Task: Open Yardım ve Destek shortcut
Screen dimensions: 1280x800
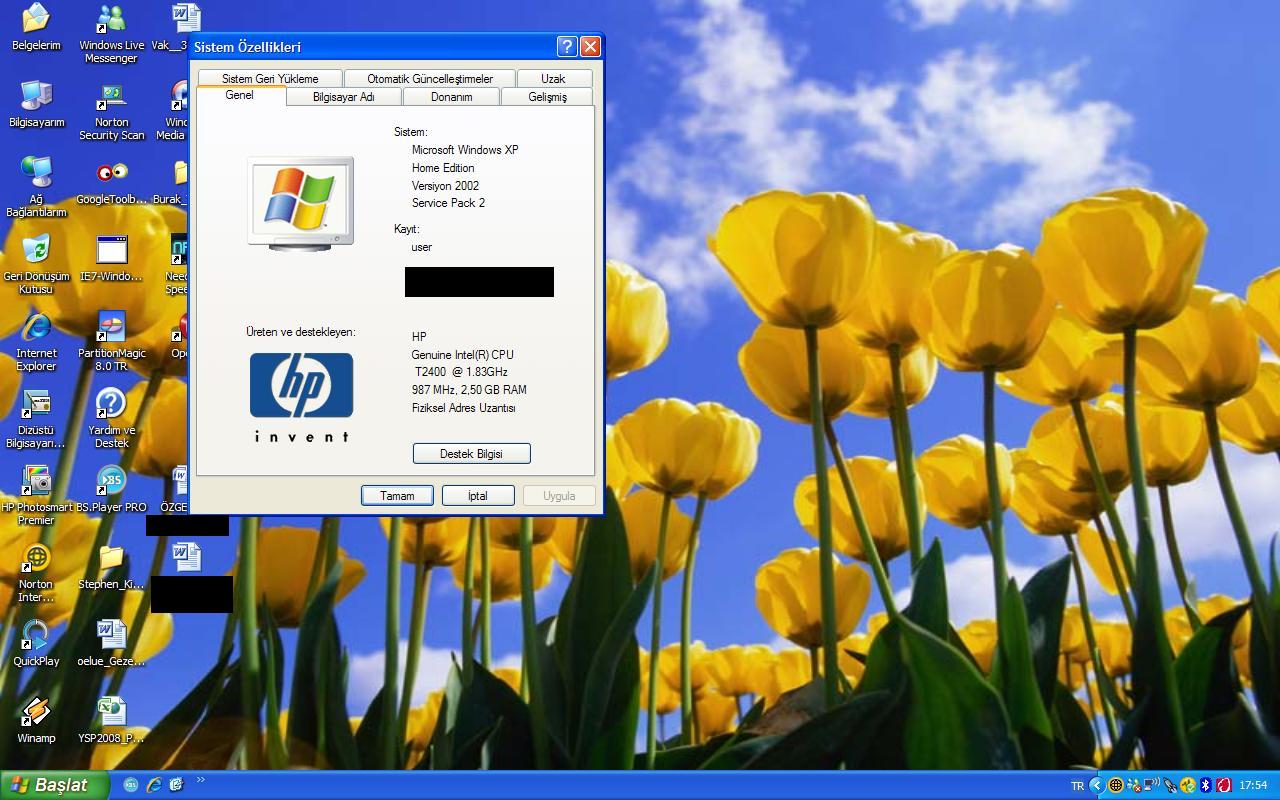Action: pos(111,418)
